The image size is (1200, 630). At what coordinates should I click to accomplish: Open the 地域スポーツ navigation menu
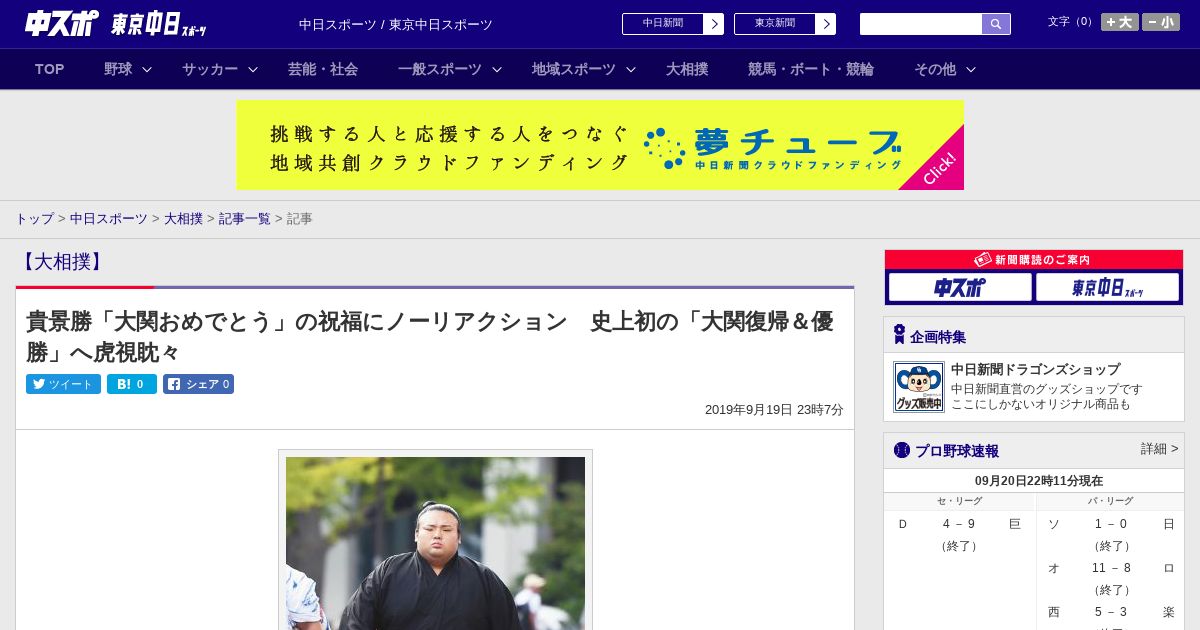[x=574, y=69]
